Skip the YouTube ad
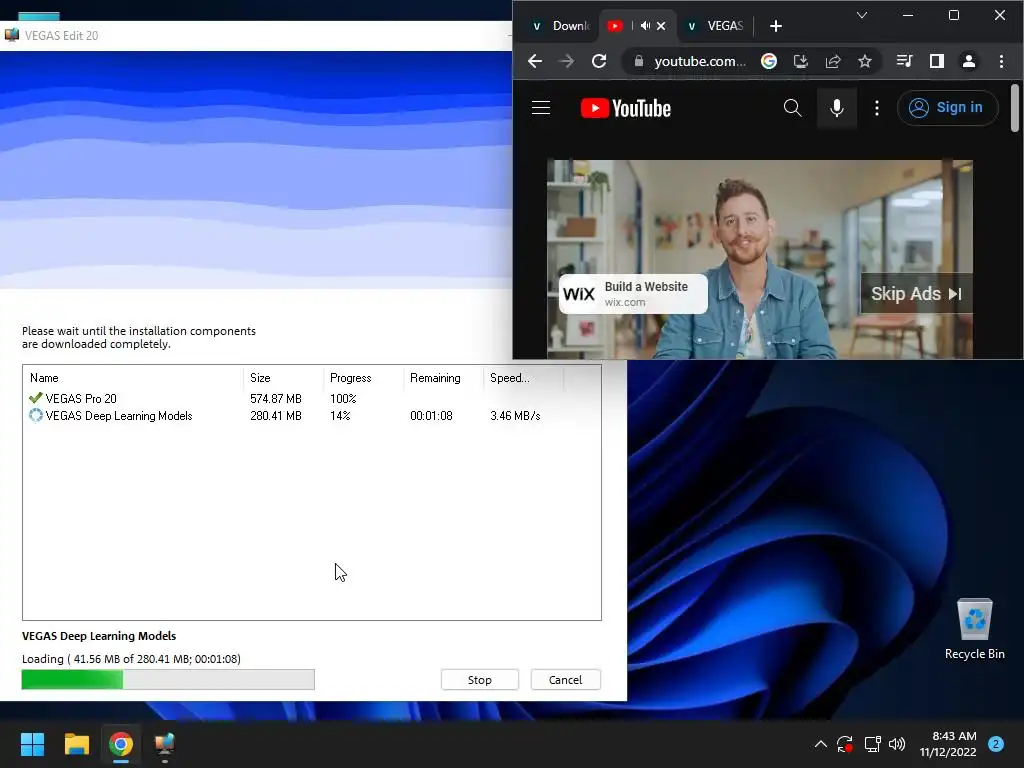 pos(916,294)
